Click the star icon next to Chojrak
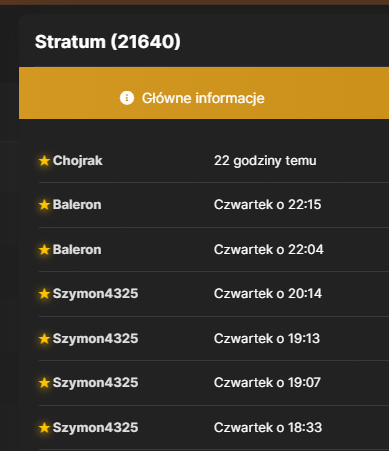389x451 pixels. click(x=44, y=161)
